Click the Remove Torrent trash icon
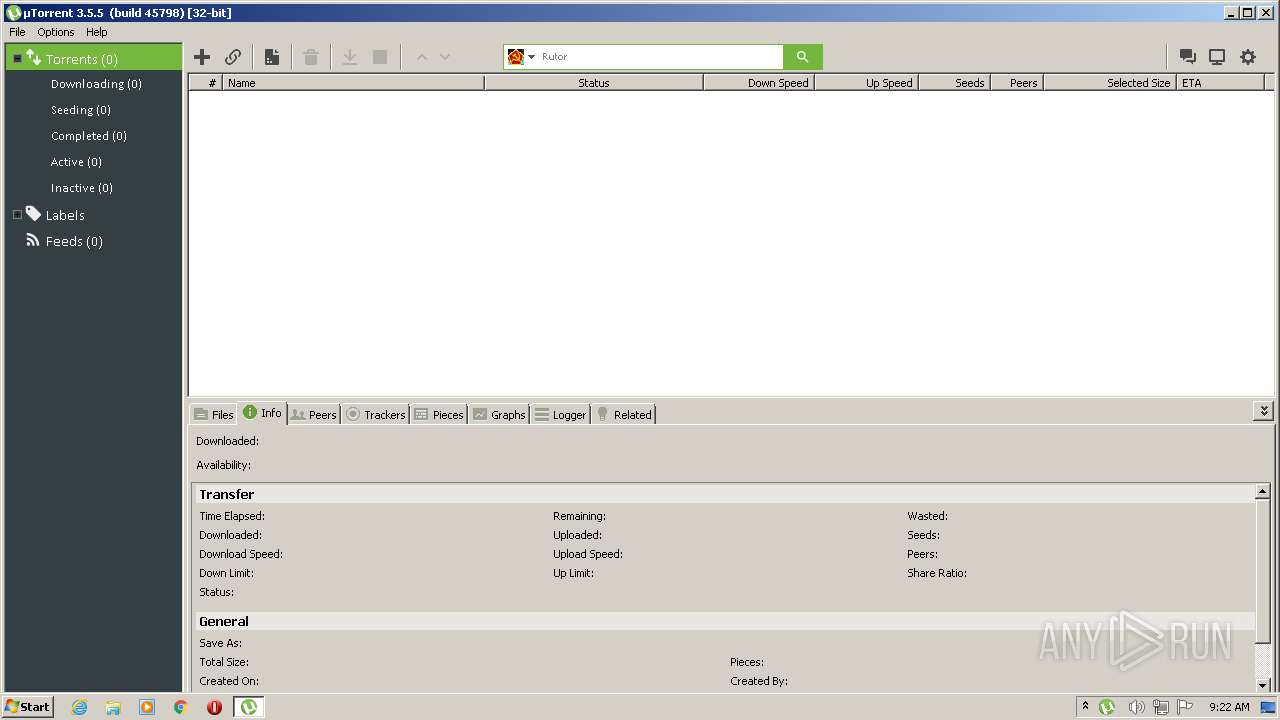 (311, 57)
